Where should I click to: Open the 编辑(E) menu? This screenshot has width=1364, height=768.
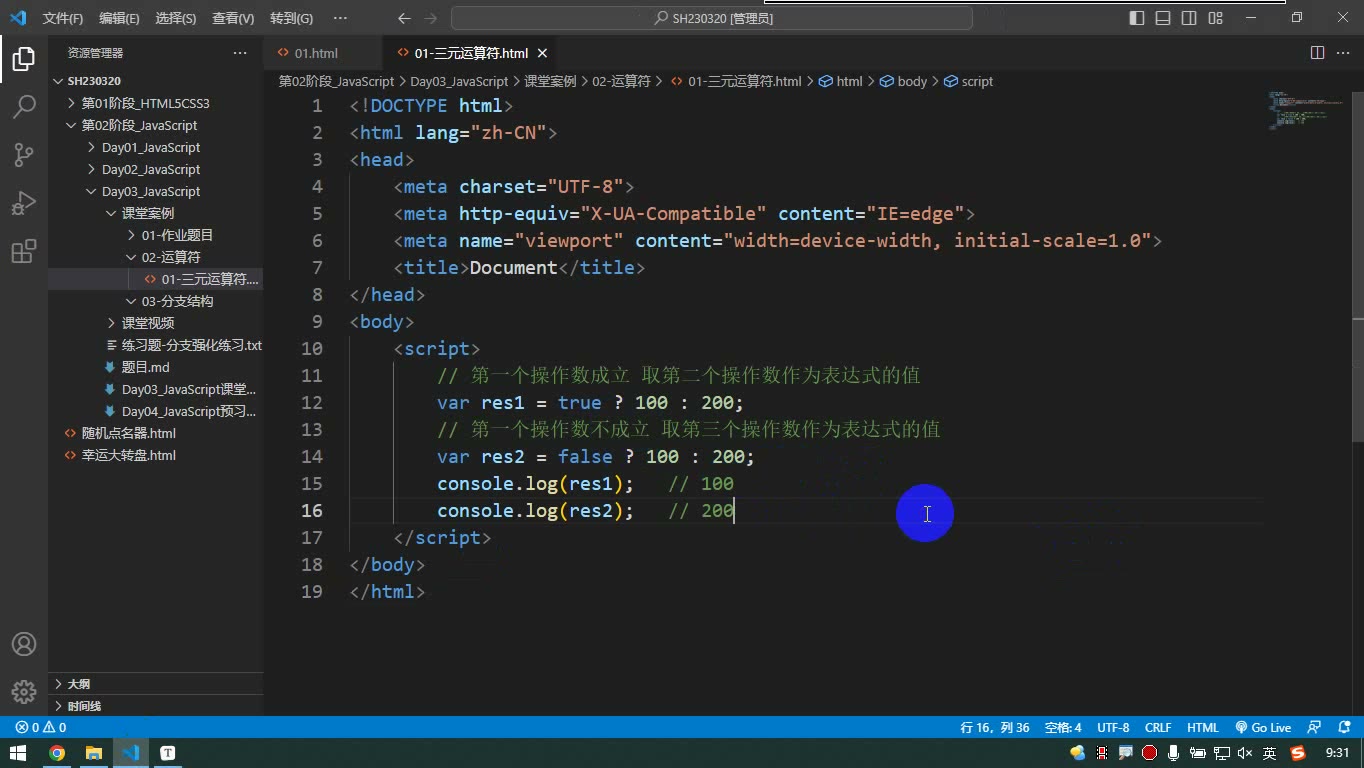click(x=119, y=18)
